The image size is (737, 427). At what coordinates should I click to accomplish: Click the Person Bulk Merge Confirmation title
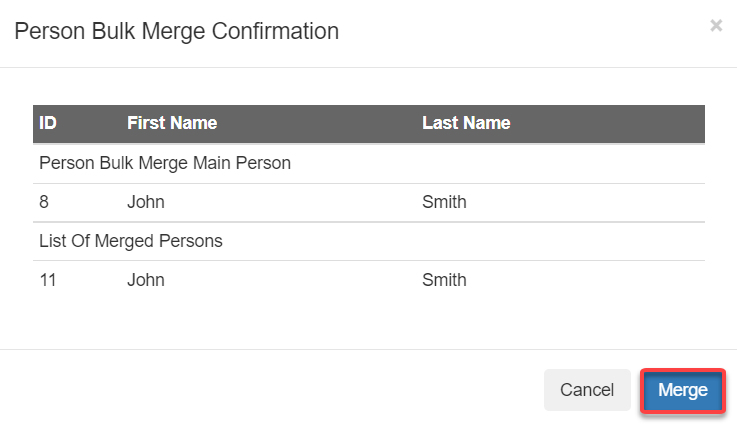176,31
